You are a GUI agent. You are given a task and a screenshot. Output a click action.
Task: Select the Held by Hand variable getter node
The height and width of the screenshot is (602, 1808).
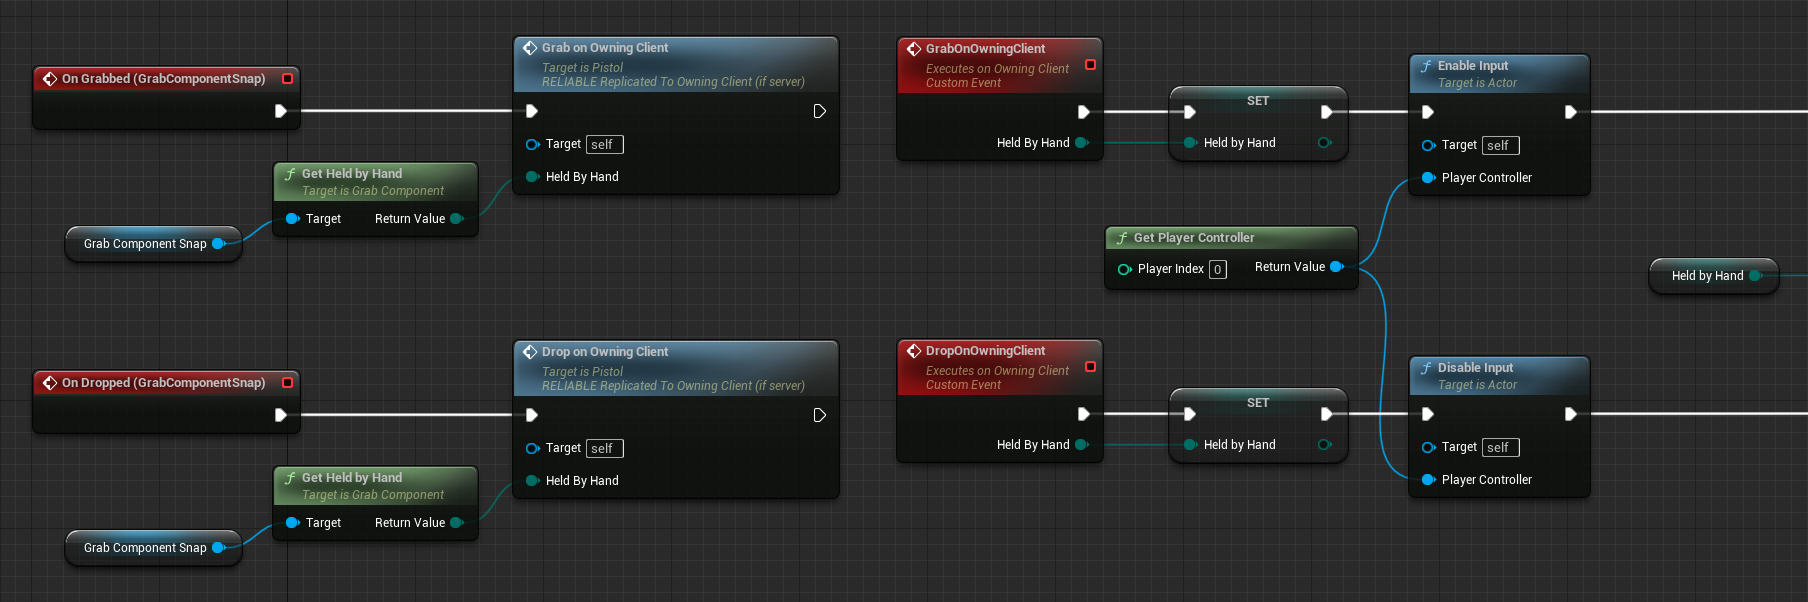pos(1713,276)
